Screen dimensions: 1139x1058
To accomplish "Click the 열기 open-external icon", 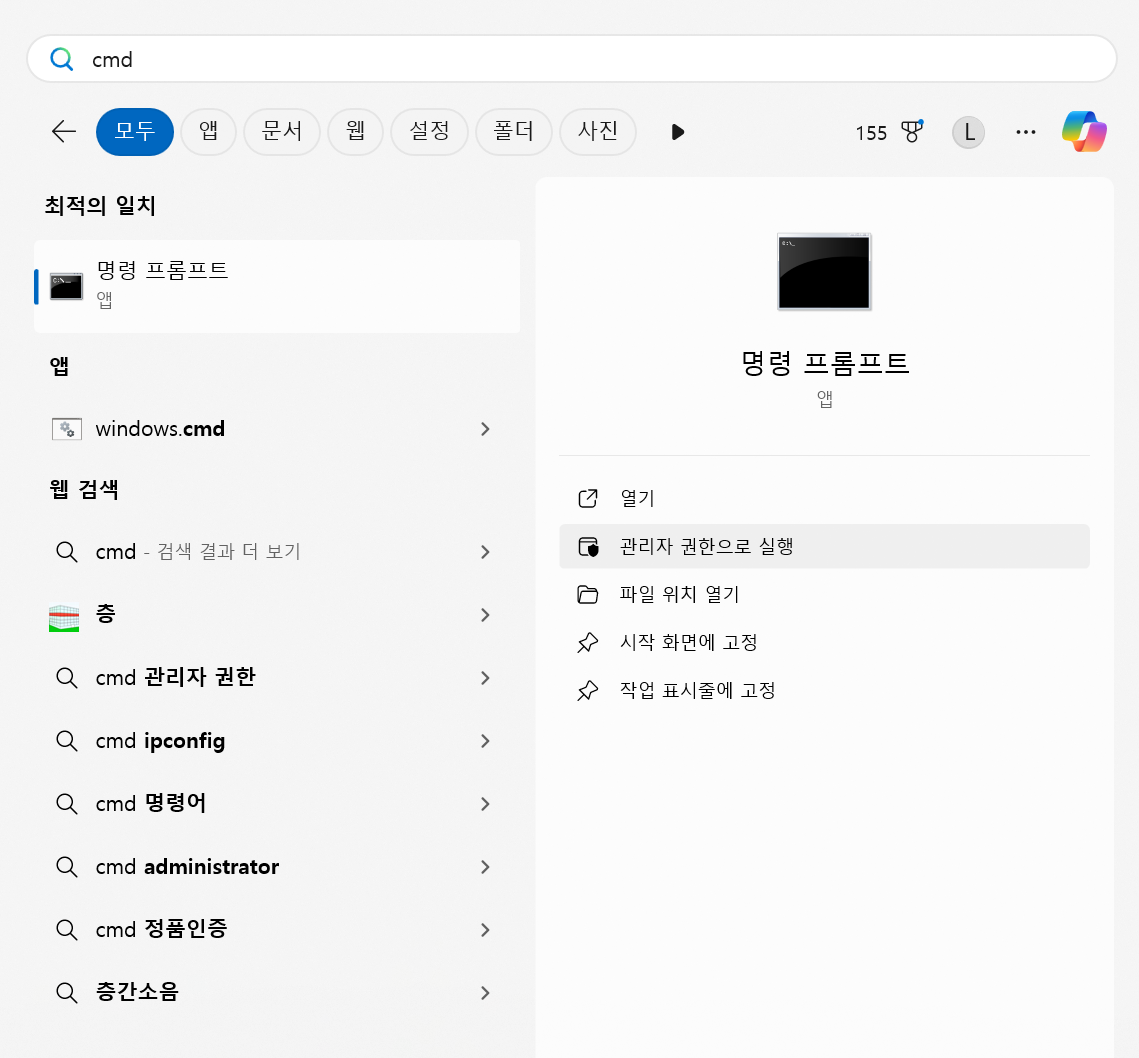I will click(x=588, y=498).
